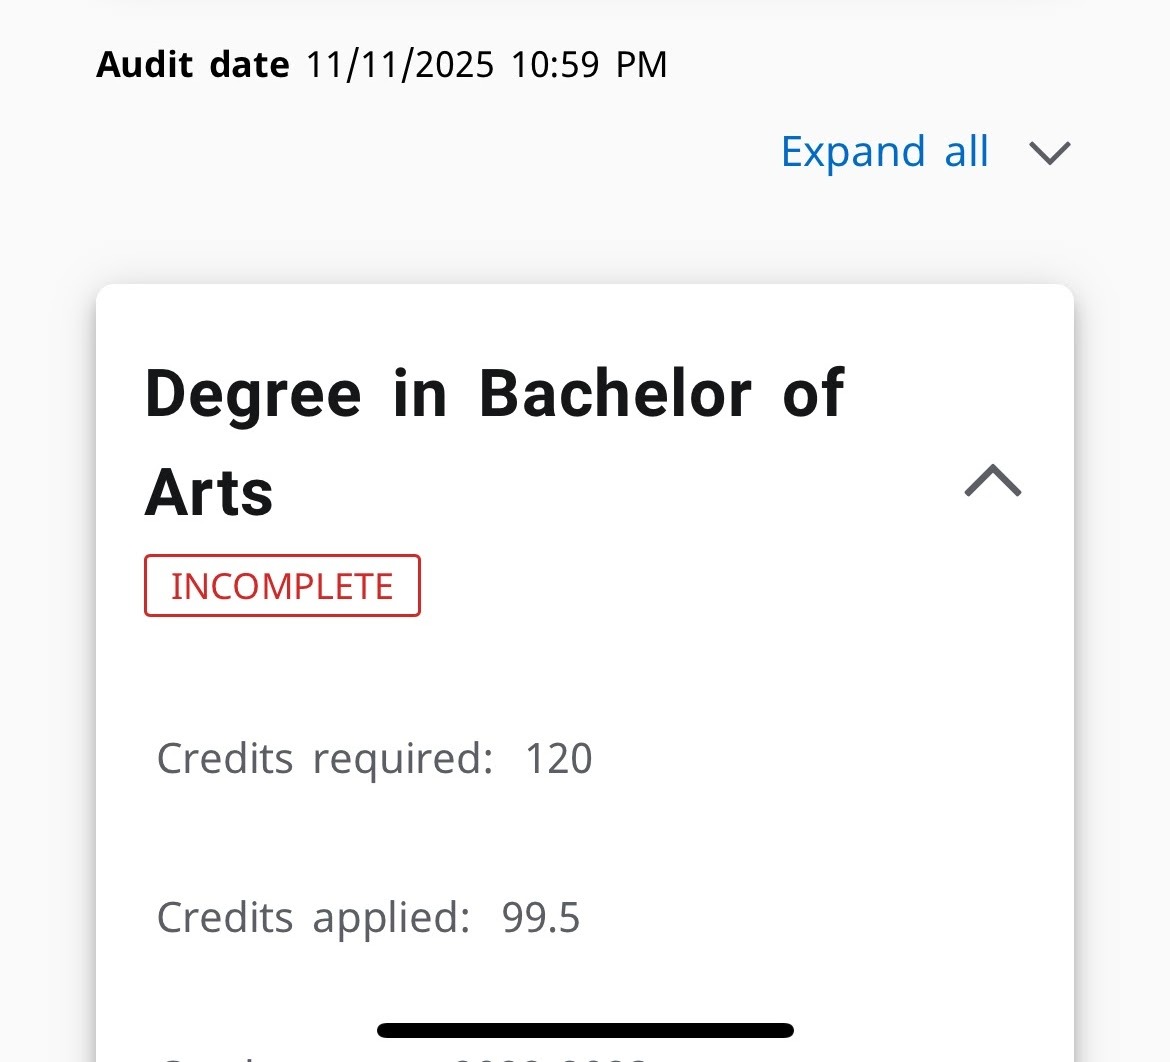1170x1062 pixels.
Task: Click the word Arts in the card title
Action: click(x=209, y=493)
